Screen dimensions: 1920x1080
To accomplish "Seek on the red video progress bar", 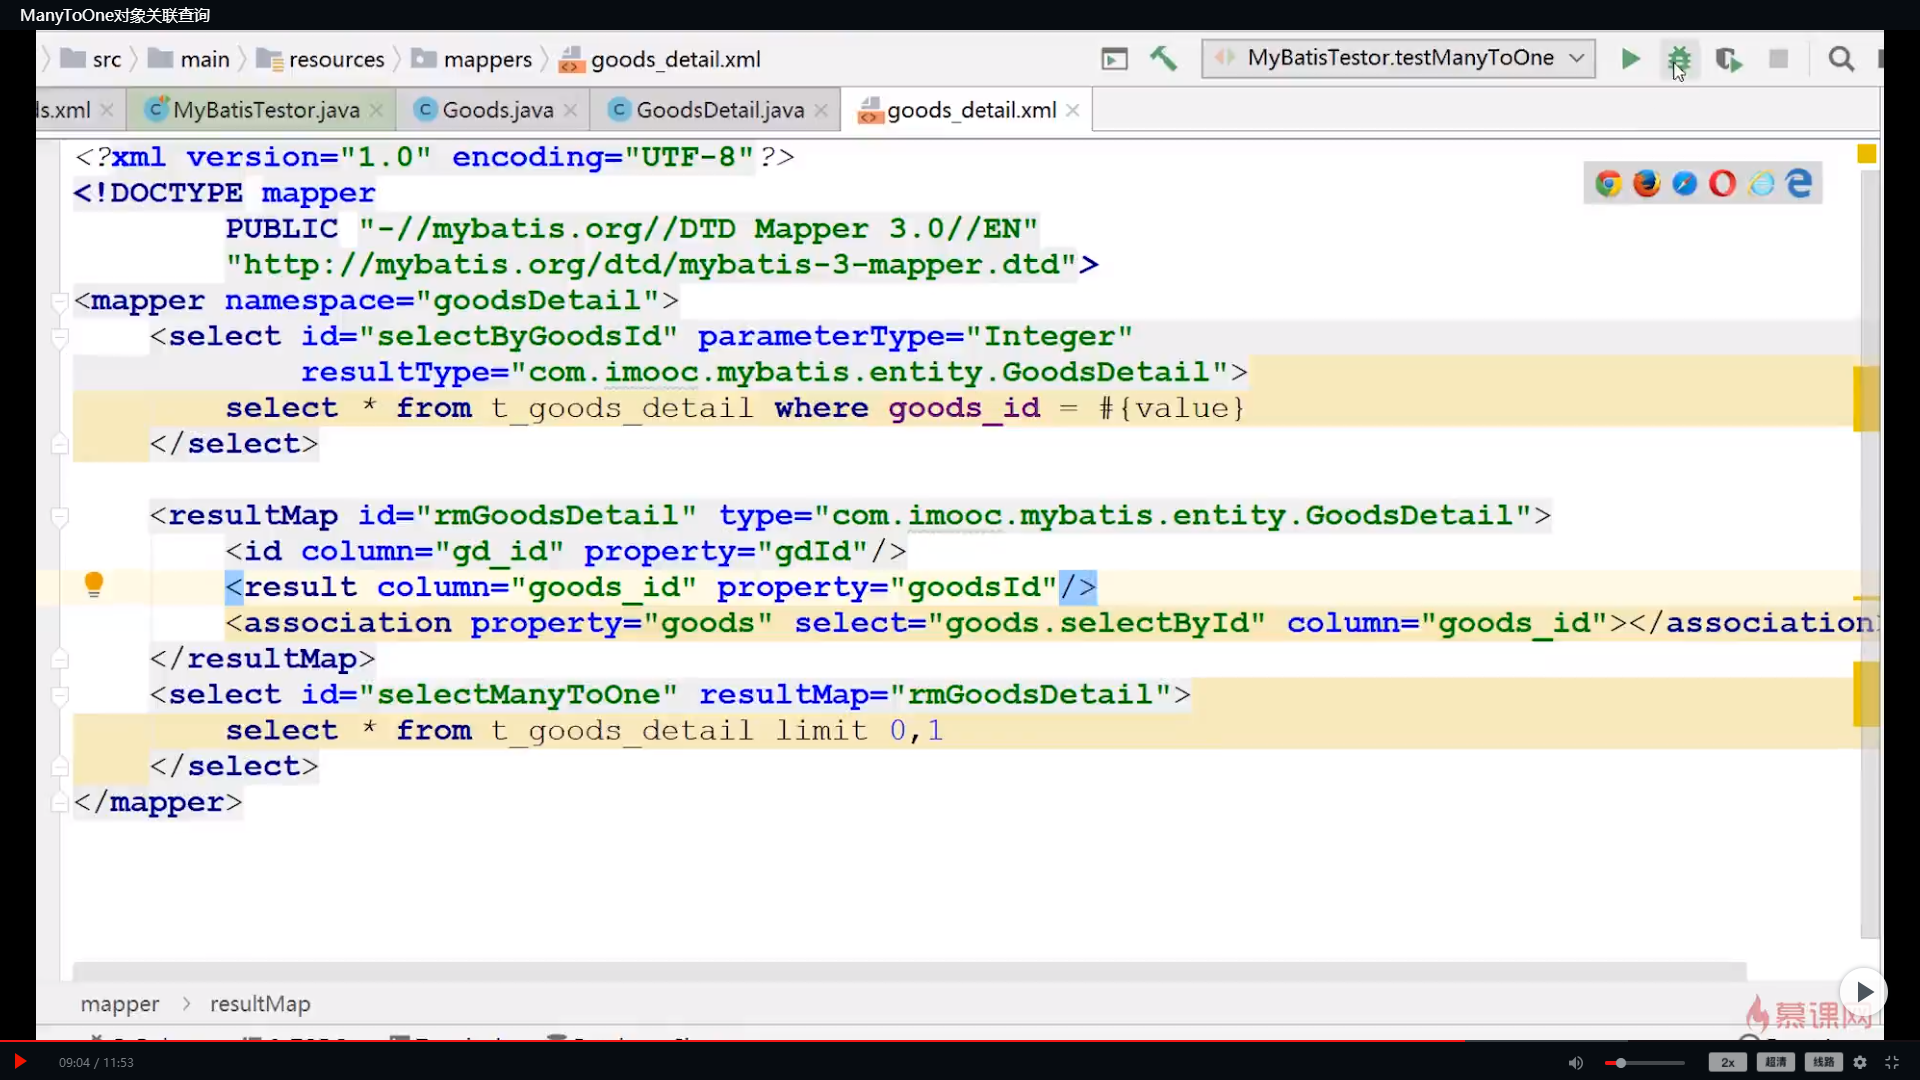I will pos(960,1041).
